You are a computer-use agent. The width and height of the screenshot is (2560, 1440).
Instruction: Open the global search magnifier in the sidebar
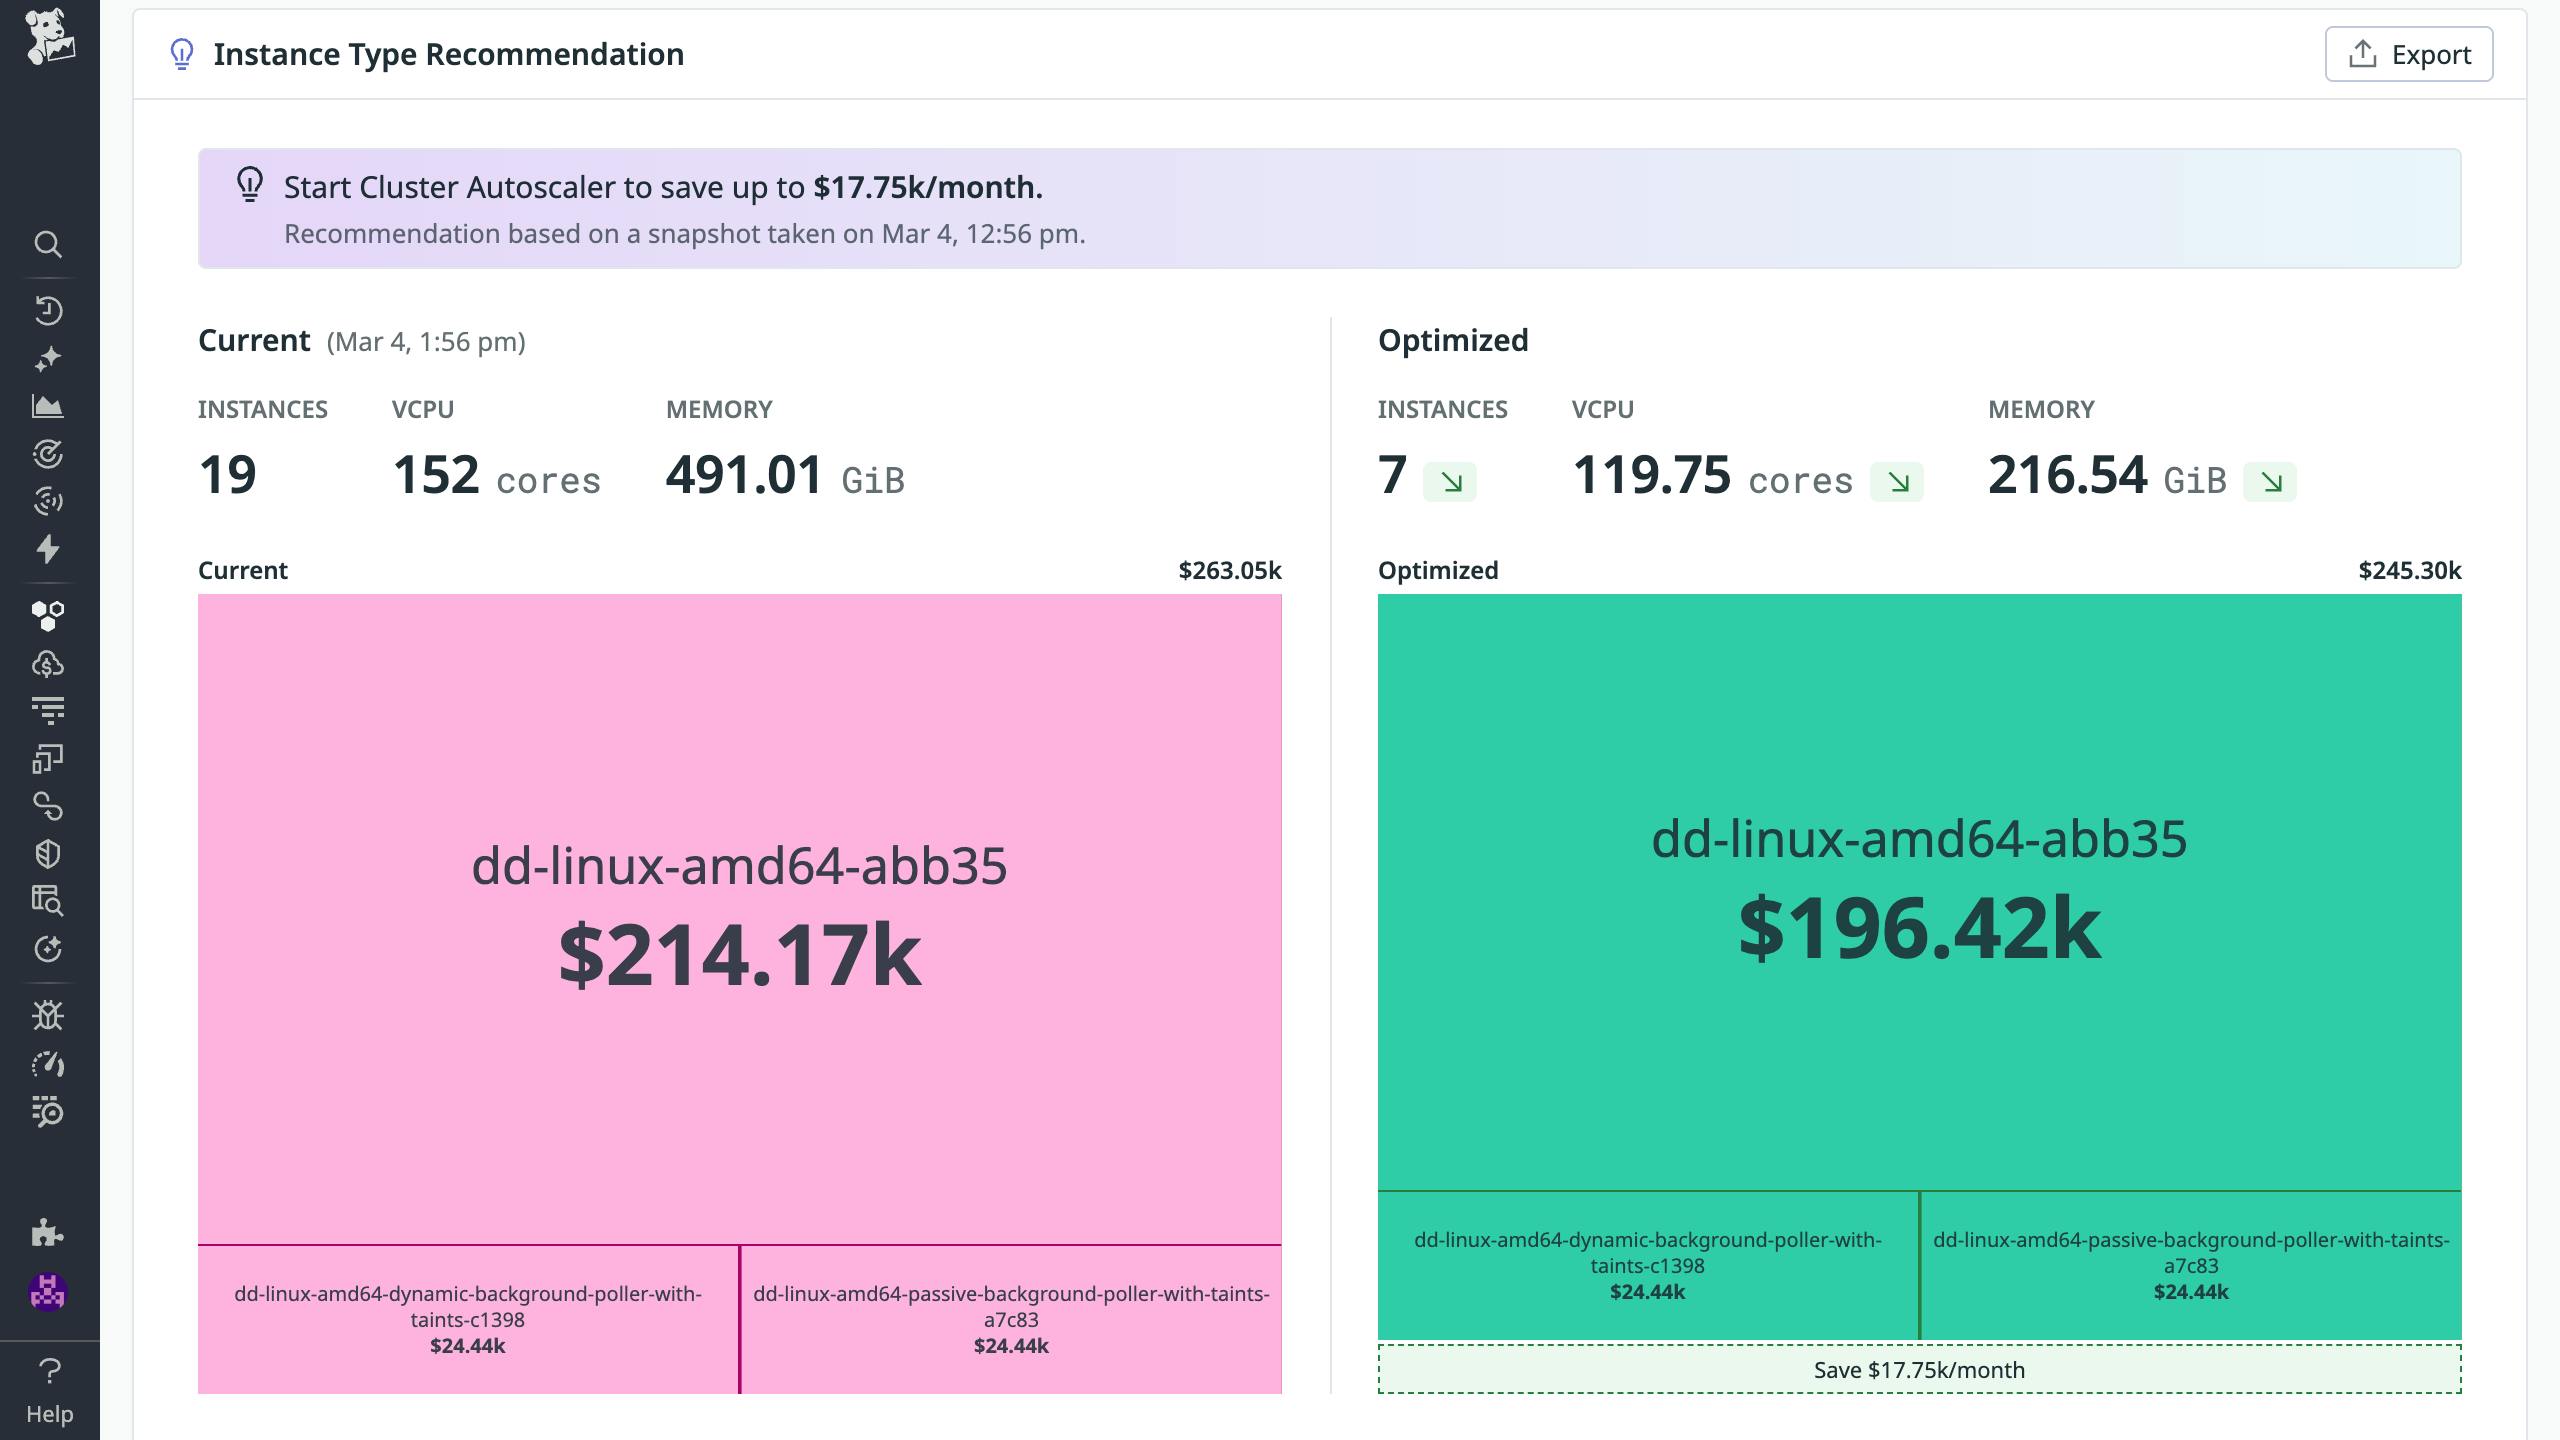click(x=49, y=245)
